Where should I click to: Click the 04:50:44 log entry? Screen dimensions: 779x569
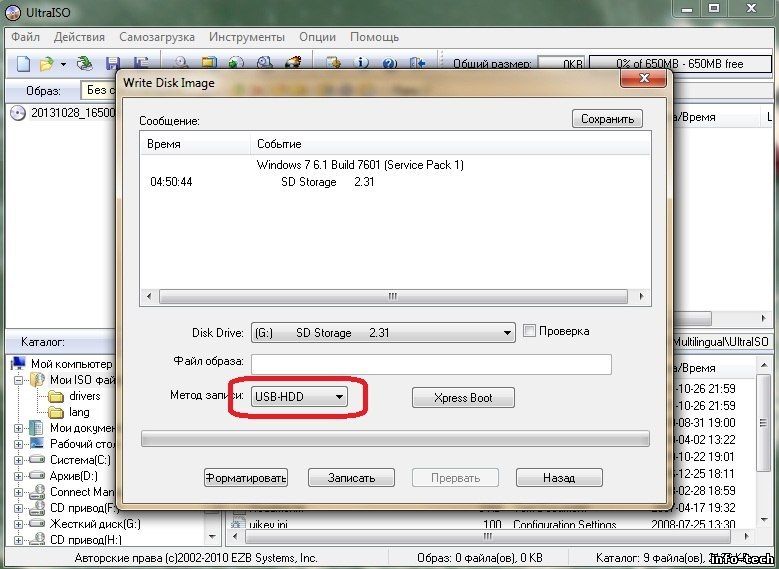point(171,182)
